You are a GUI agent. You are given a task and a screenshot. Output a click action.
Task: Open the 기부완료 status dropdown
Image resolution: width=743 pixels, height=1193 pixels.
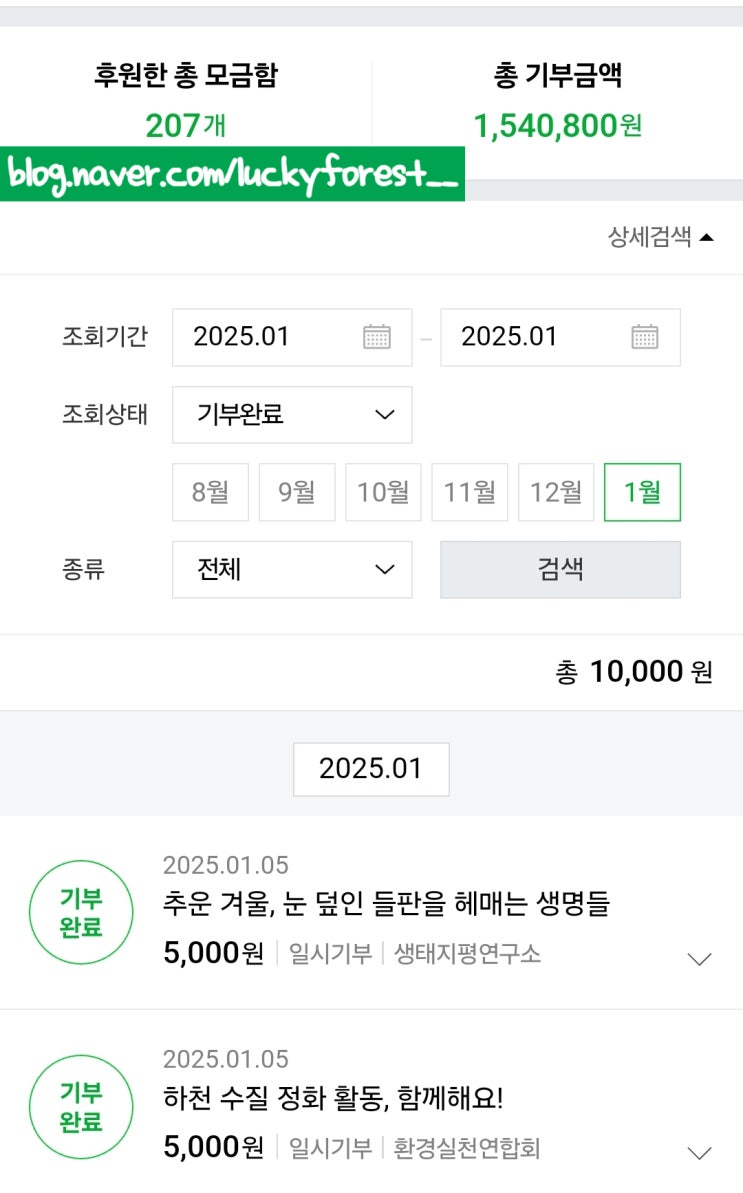(x=292, y=414)
